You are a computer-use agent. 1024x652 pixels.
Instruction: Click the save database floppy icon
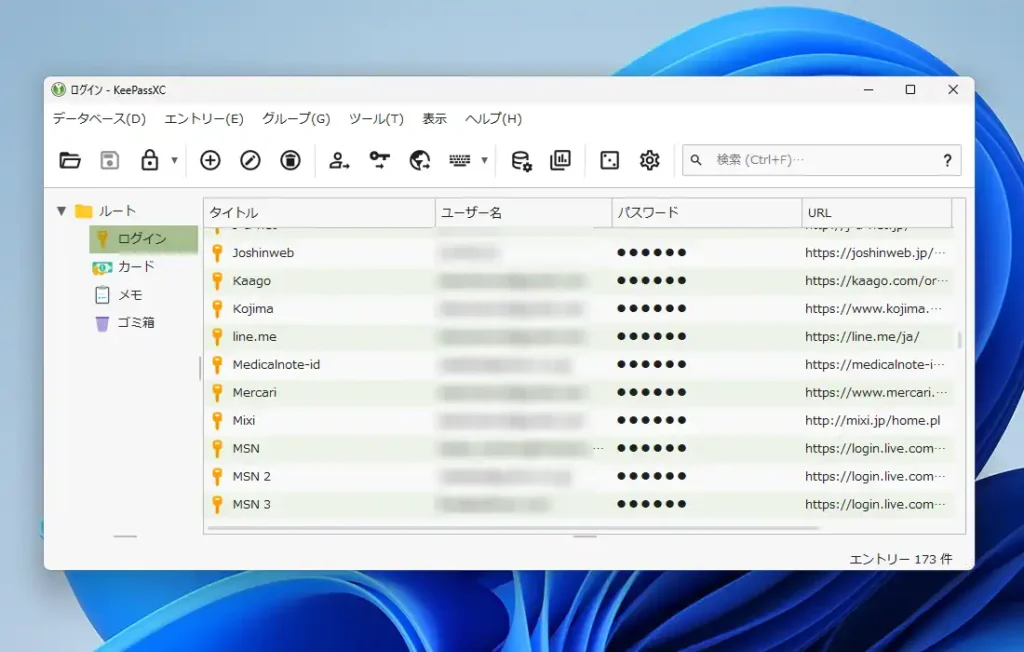coord(110,160)
